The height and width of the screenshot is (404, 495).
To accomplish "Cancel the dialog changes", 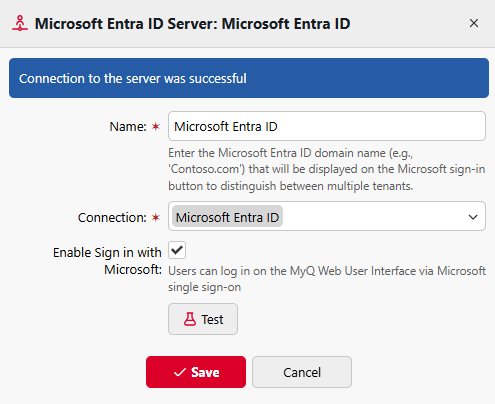I will 302,372.
